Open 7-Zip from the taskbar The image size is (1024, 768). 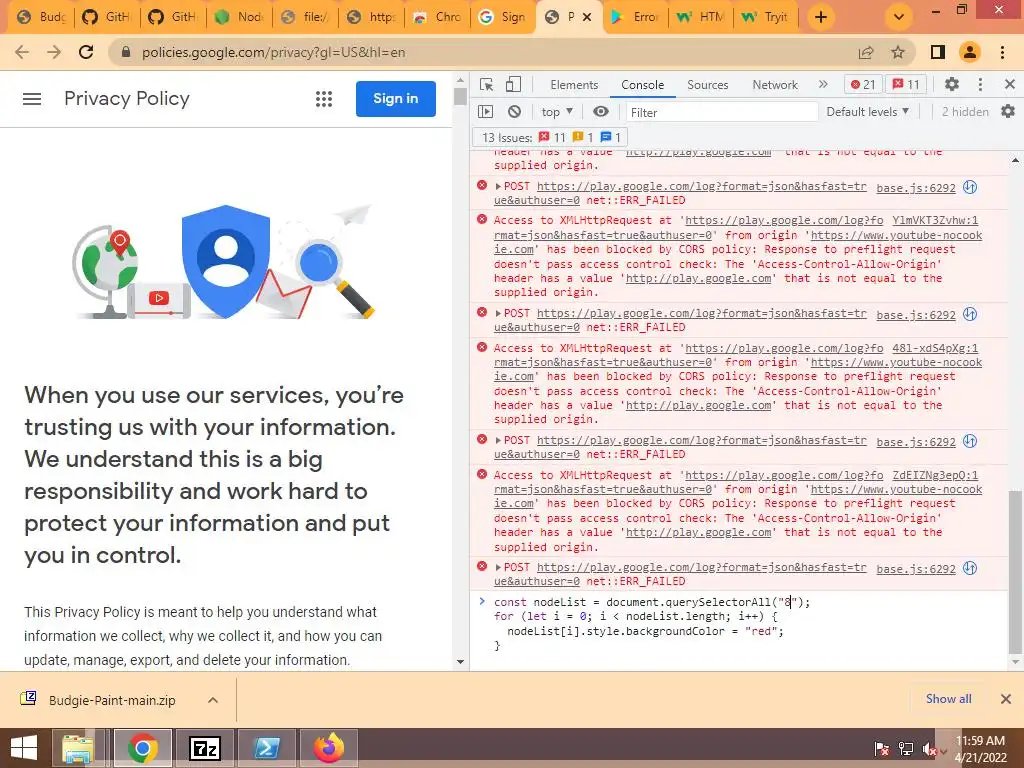[205, 748]
